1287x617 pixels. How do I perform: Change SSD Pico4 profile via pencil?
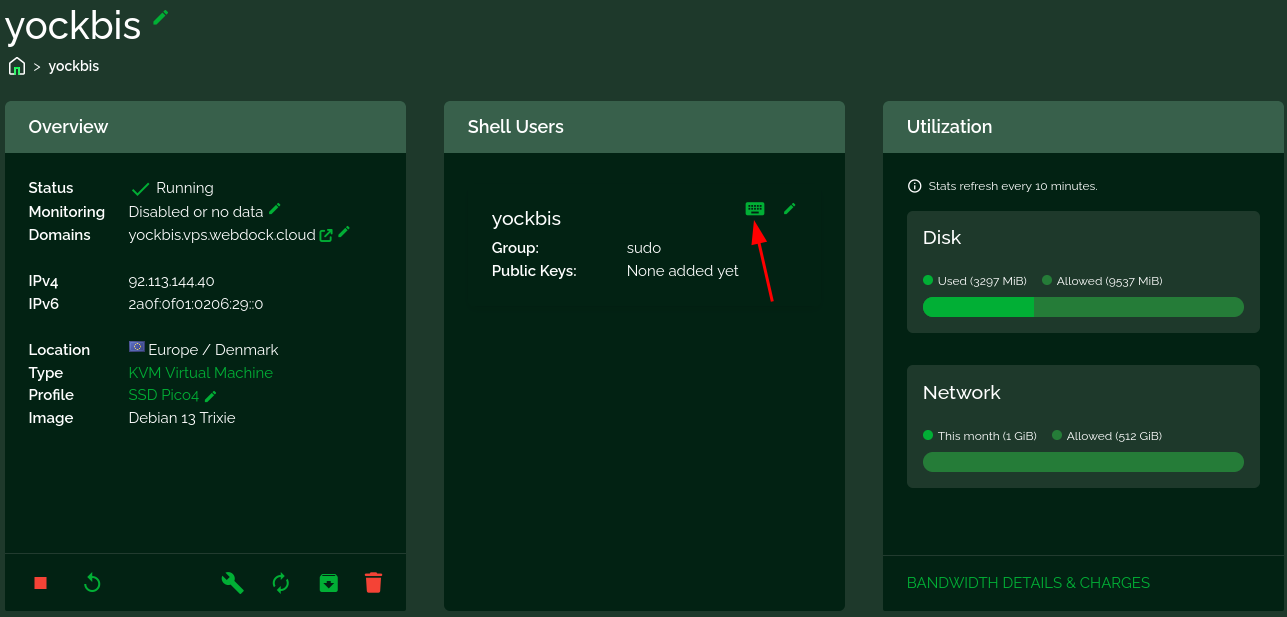point(211,396)
